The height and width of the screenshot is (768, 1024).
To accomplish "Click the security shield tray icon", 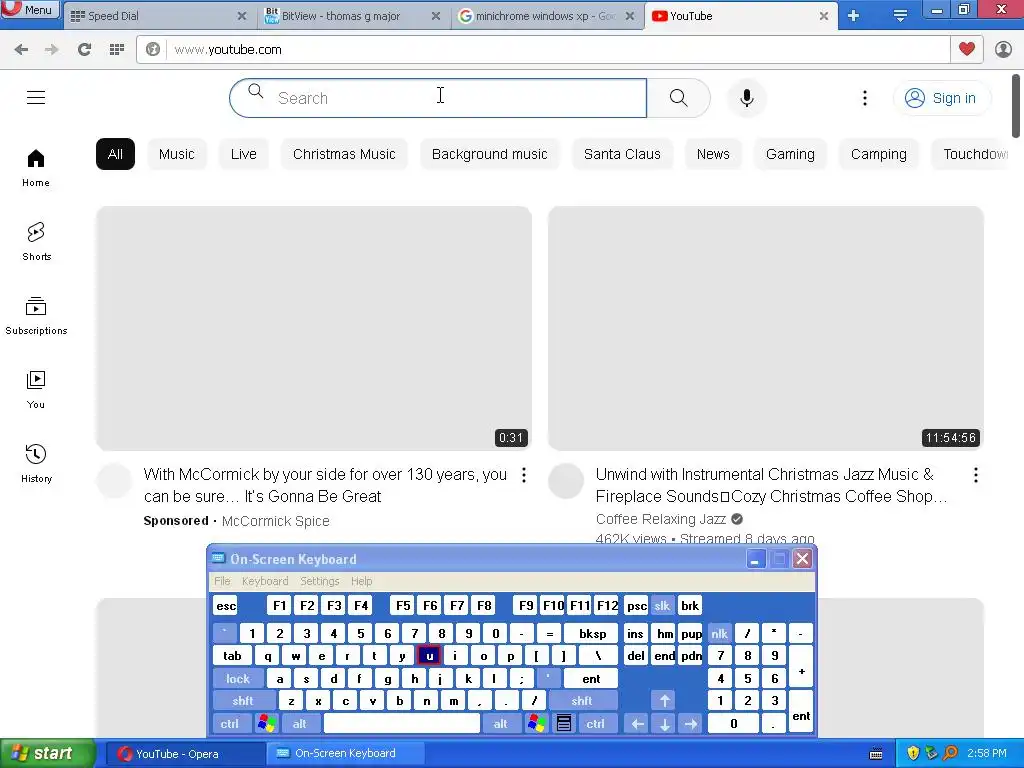I will coord(913,753).
